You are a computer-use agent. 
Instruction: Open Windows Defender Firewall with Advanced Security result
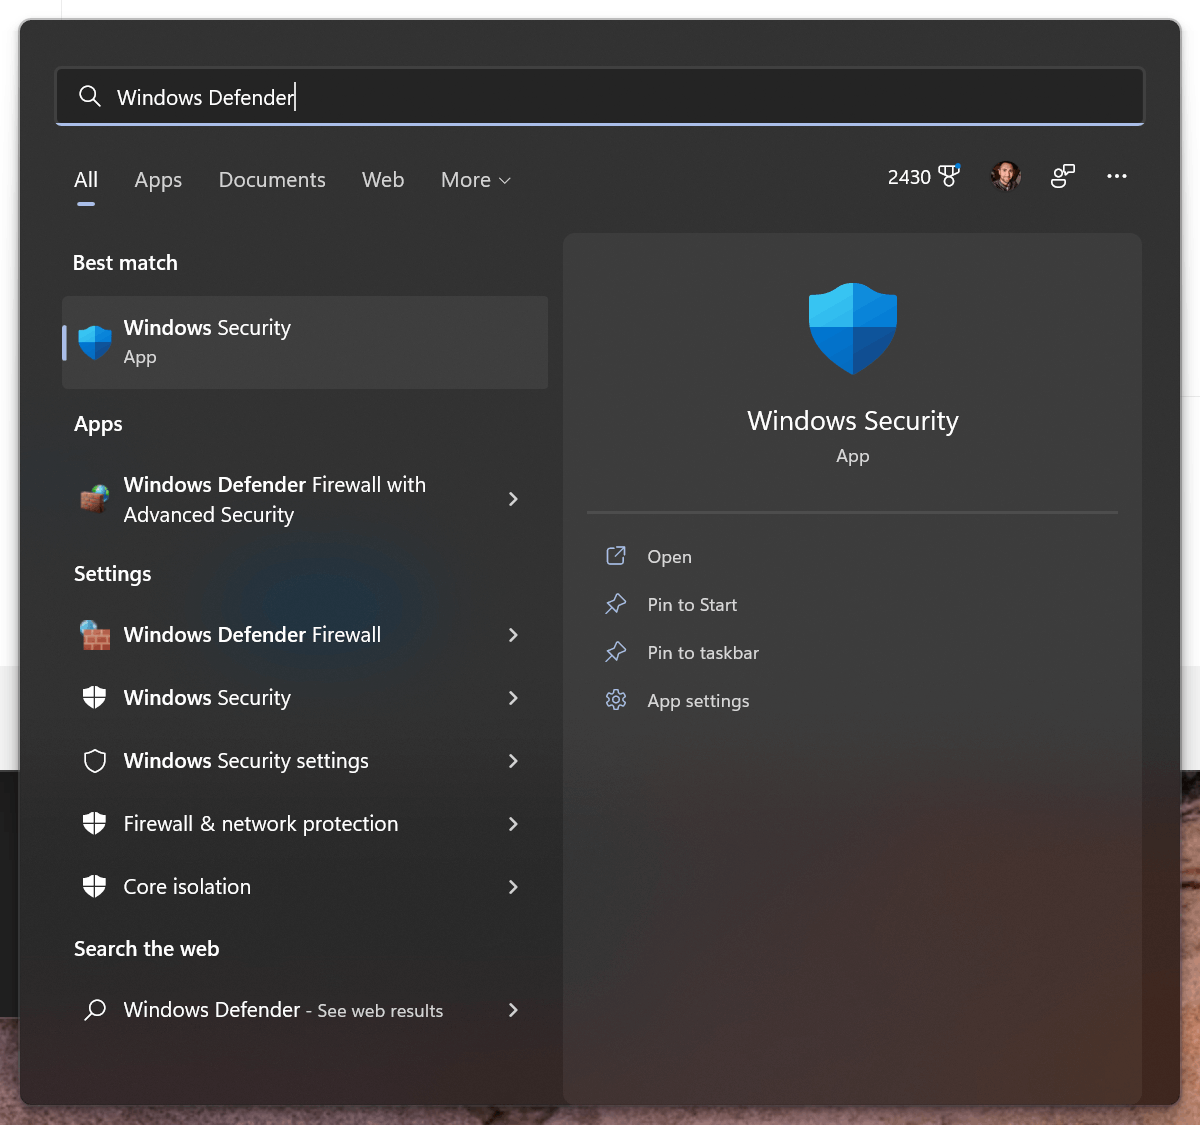click(305, 499)
